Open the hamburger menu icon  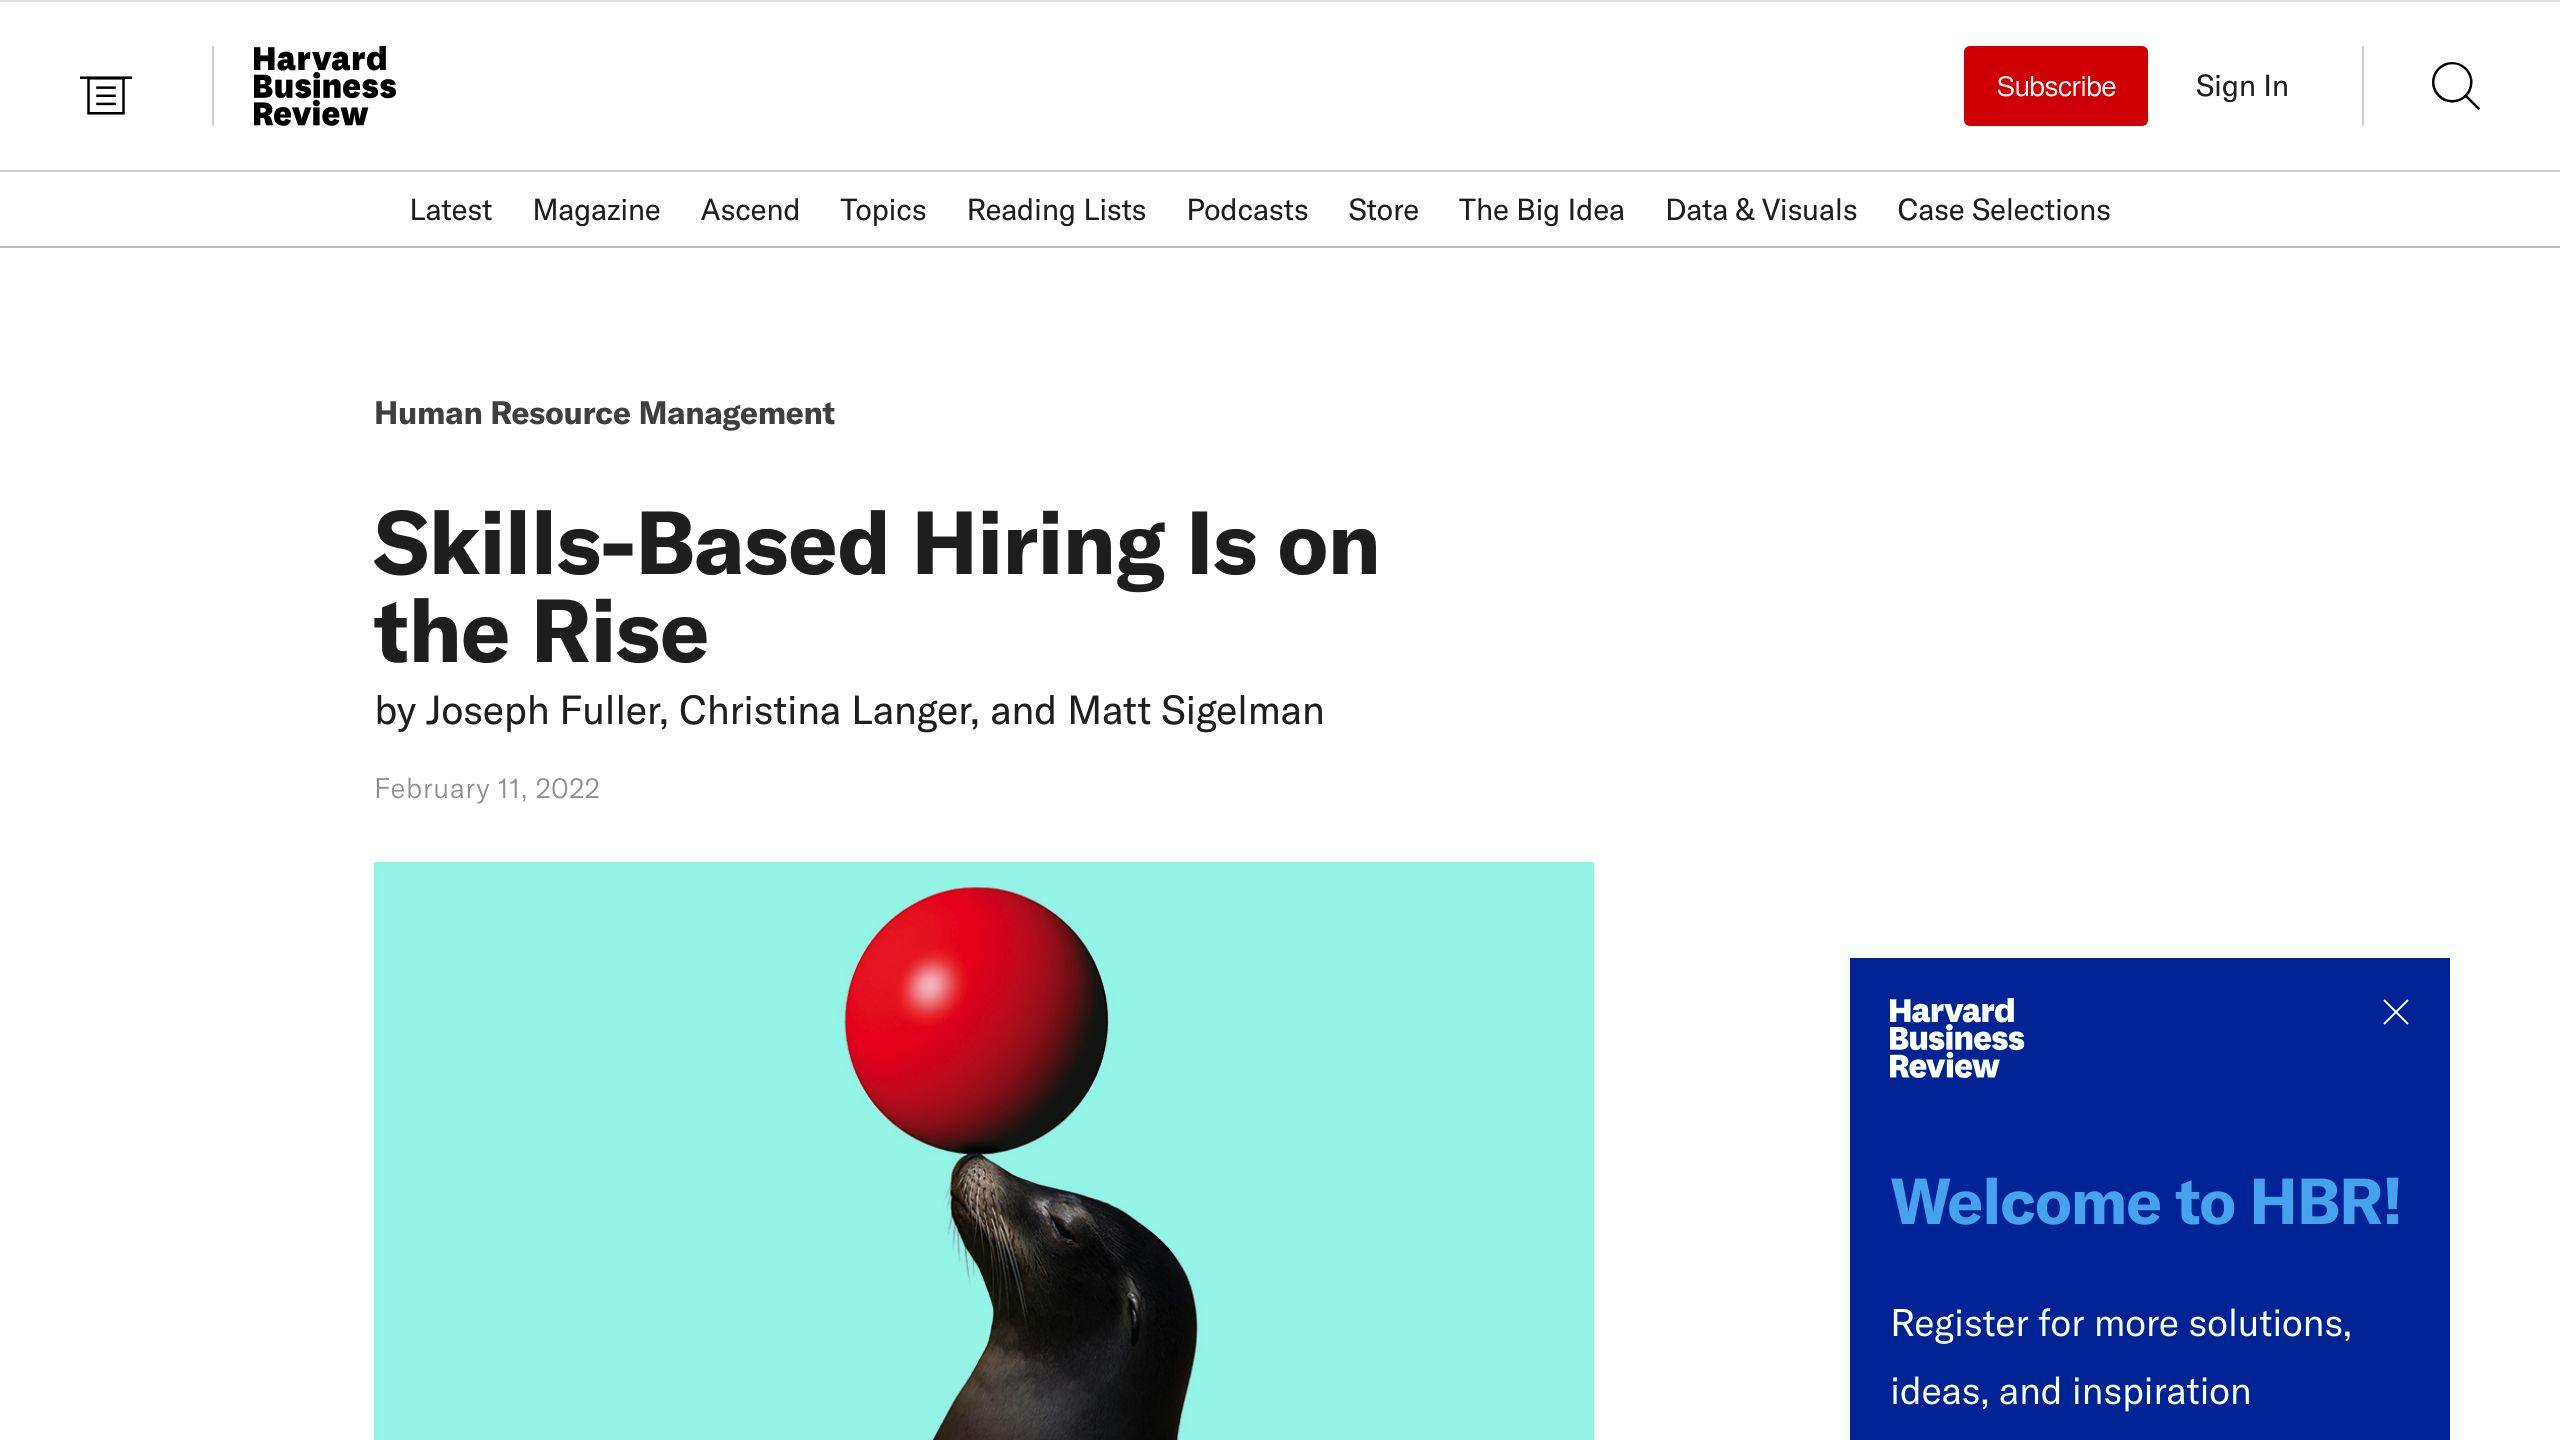(105, 95)
